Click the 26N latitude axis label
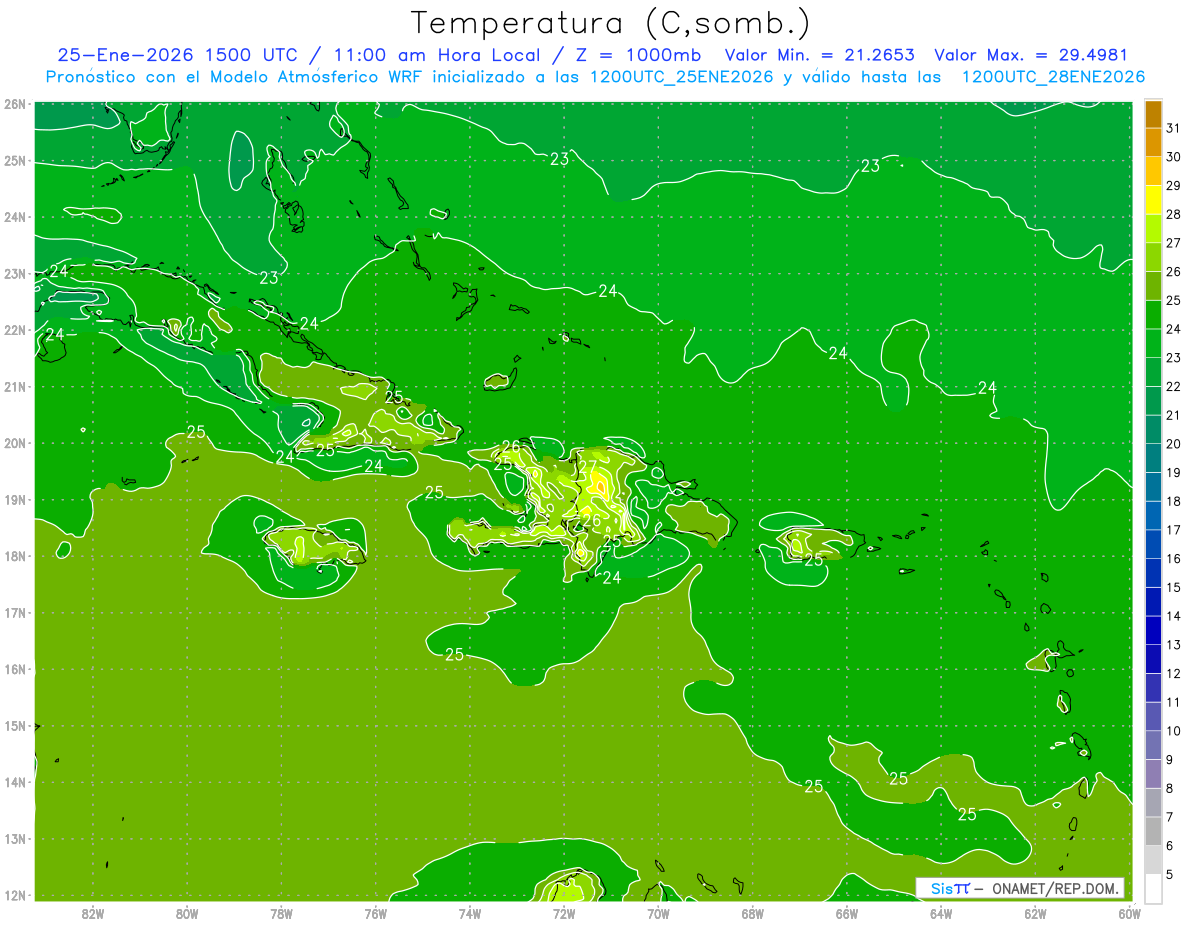This screenshot has width=1200, height=927. [14, 104]
